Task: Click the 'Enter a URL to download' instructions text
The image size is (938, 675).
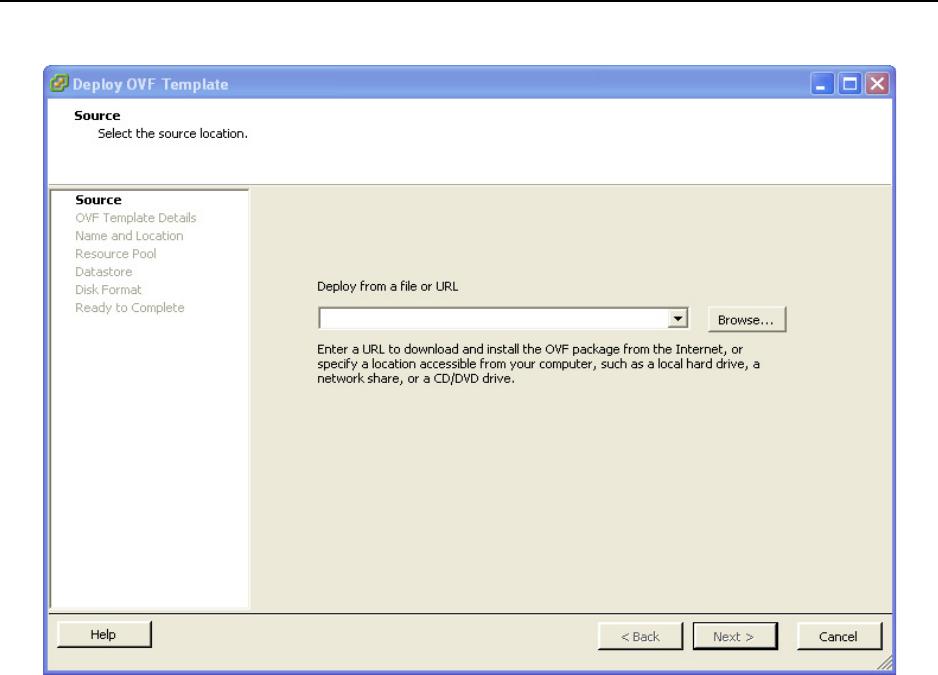Action: click(538, 364)
